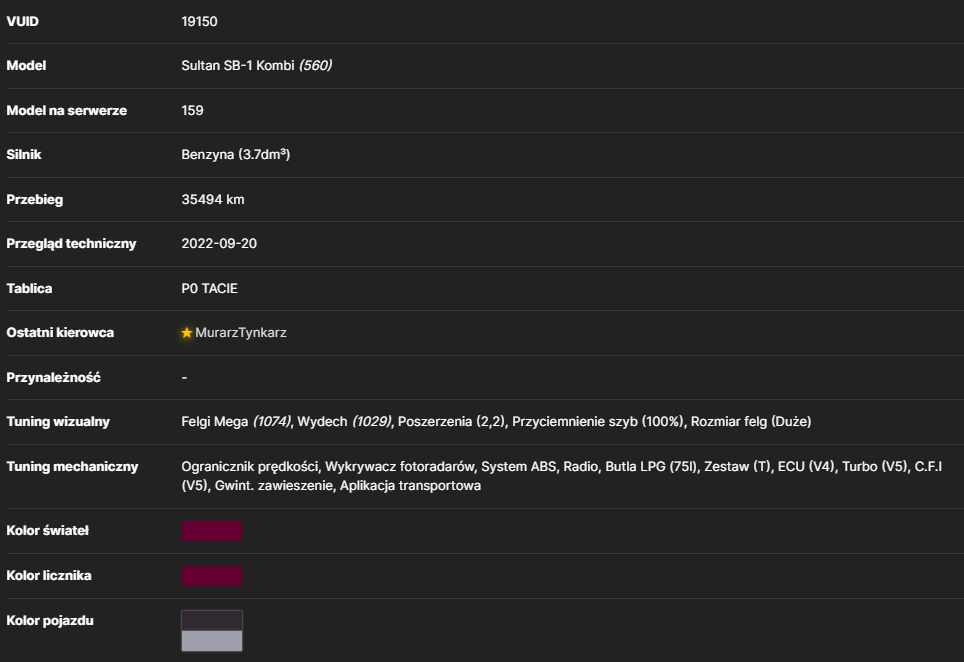The image size is (964, 662).
Task: Select Przyciemnienie szyb (100%) entry
Action: point(598,422)
